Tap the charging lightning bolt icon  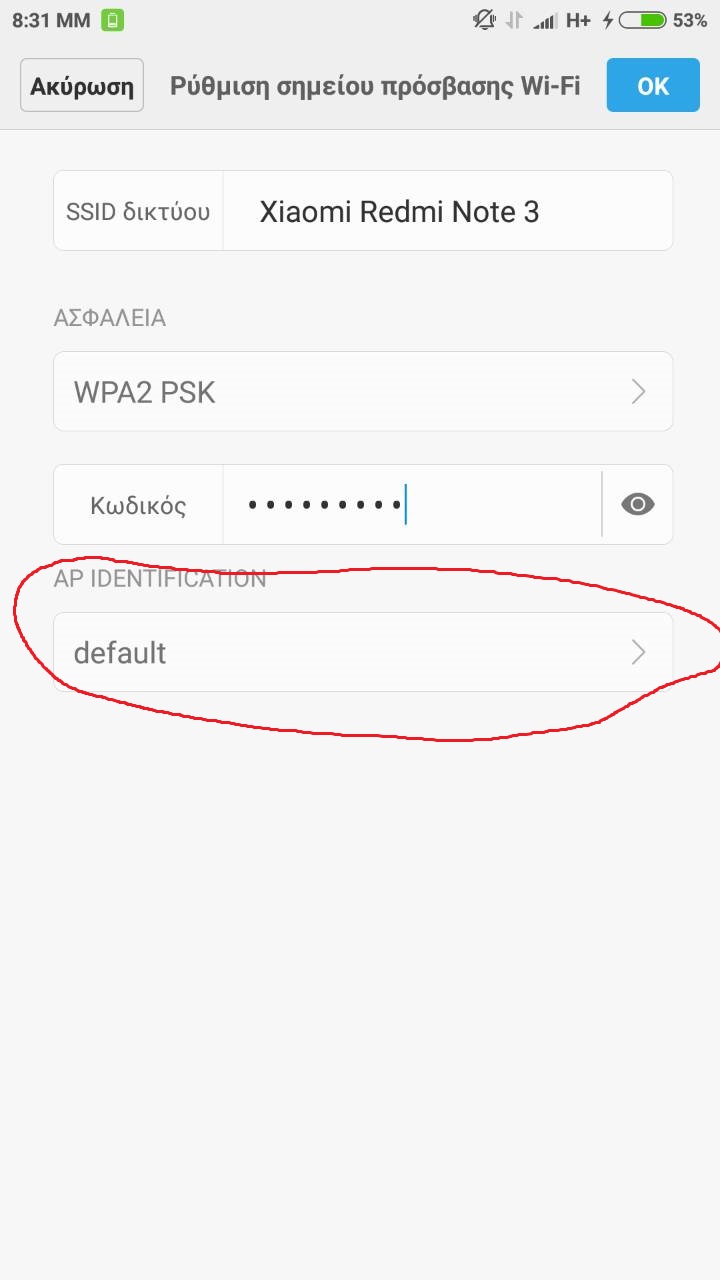[607, 20]
